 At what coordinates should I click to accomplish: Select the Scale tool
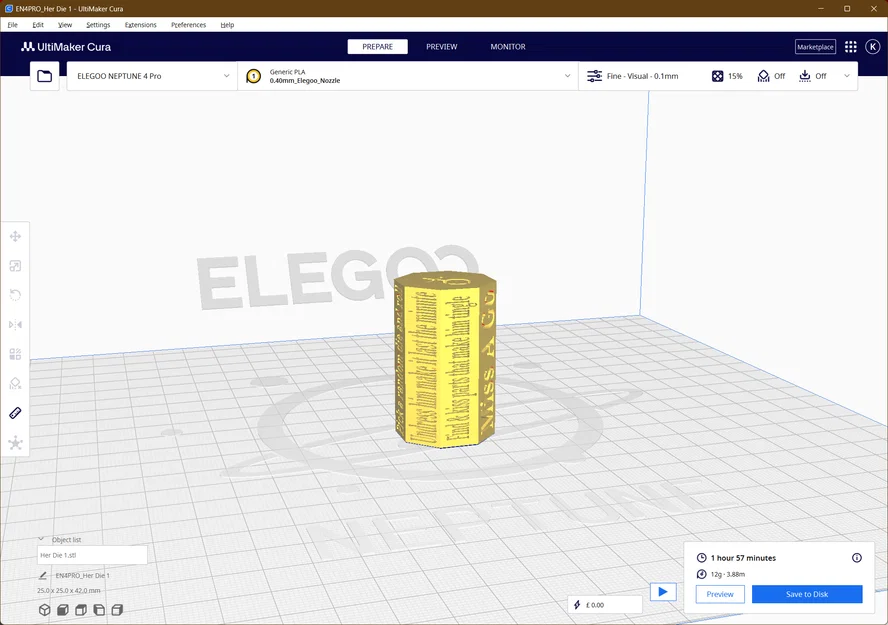pyautogui.click(x=15, y=266)
